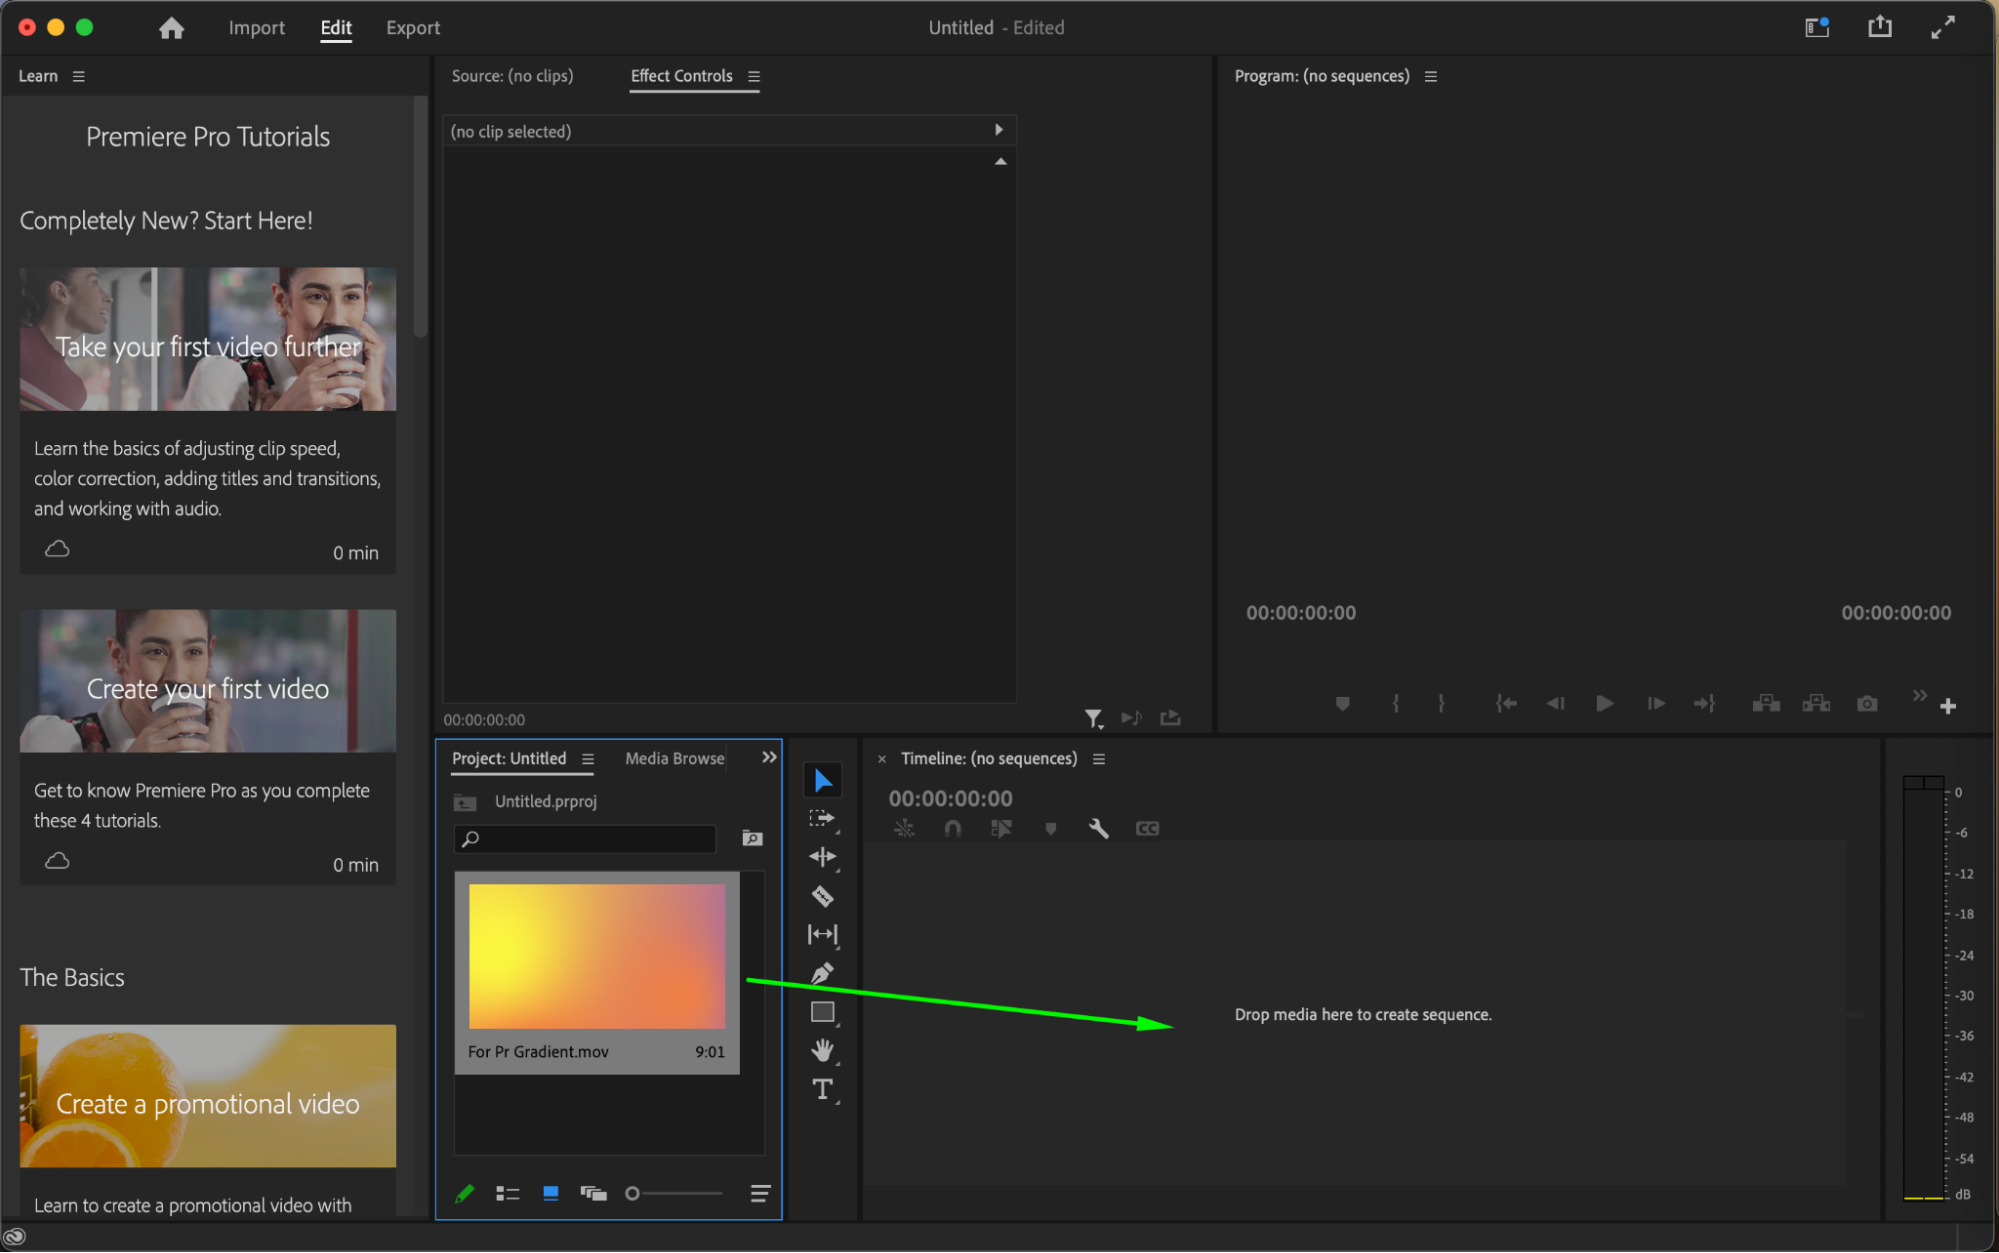Select the Ripple Edit tool
Screen dimensions: 1999x1253
click(x=822, y=857)
